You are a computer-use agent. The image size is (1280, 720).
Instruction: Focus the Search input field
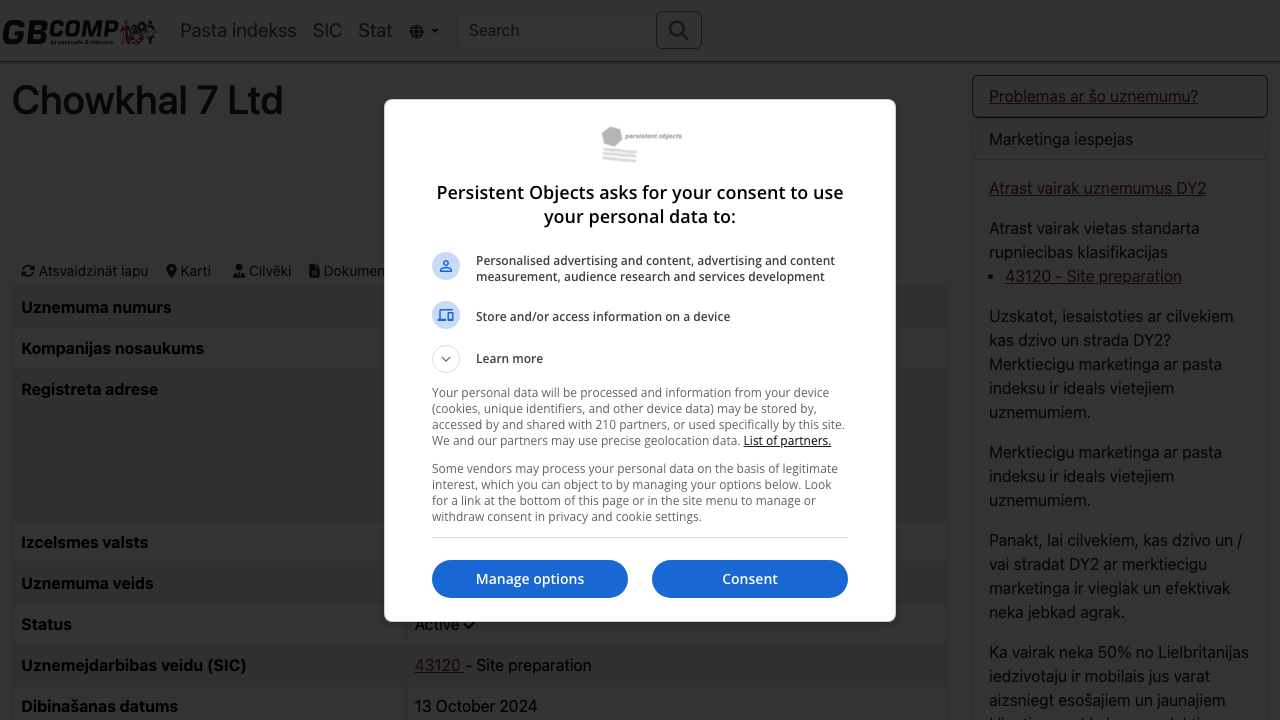tap(556, 31)
